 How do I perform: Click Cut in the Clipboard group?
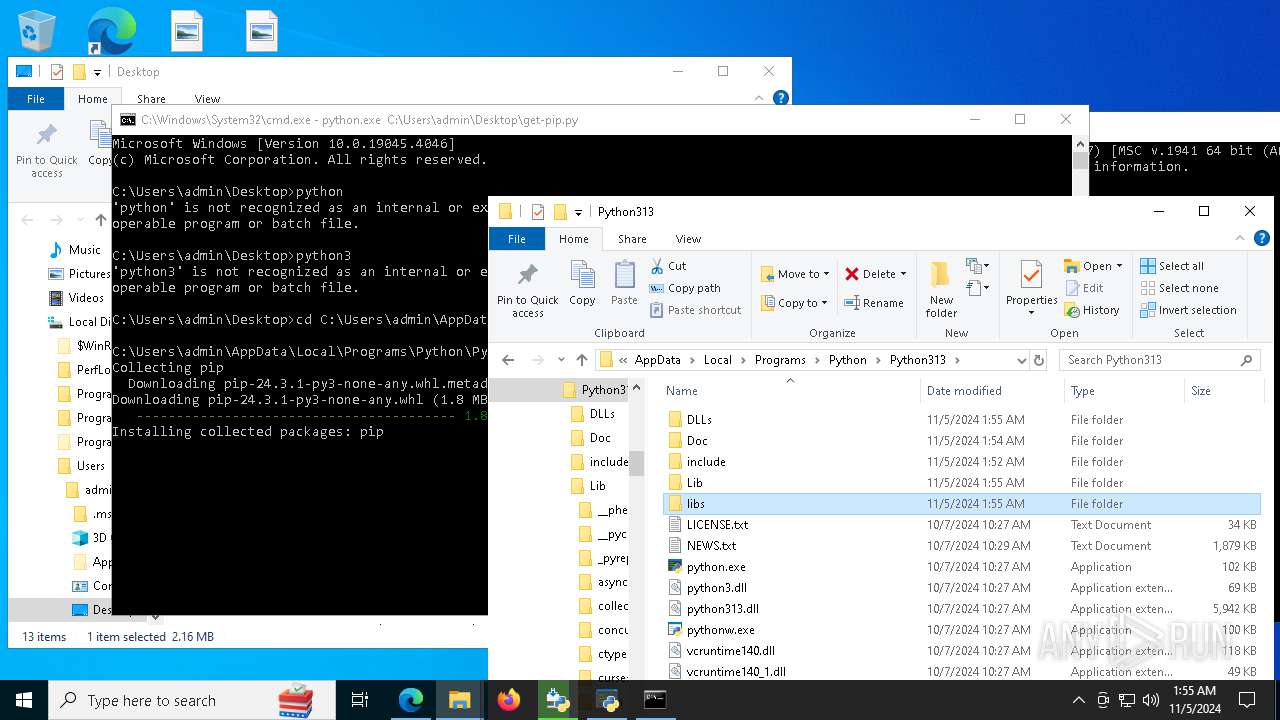(668, 266)
